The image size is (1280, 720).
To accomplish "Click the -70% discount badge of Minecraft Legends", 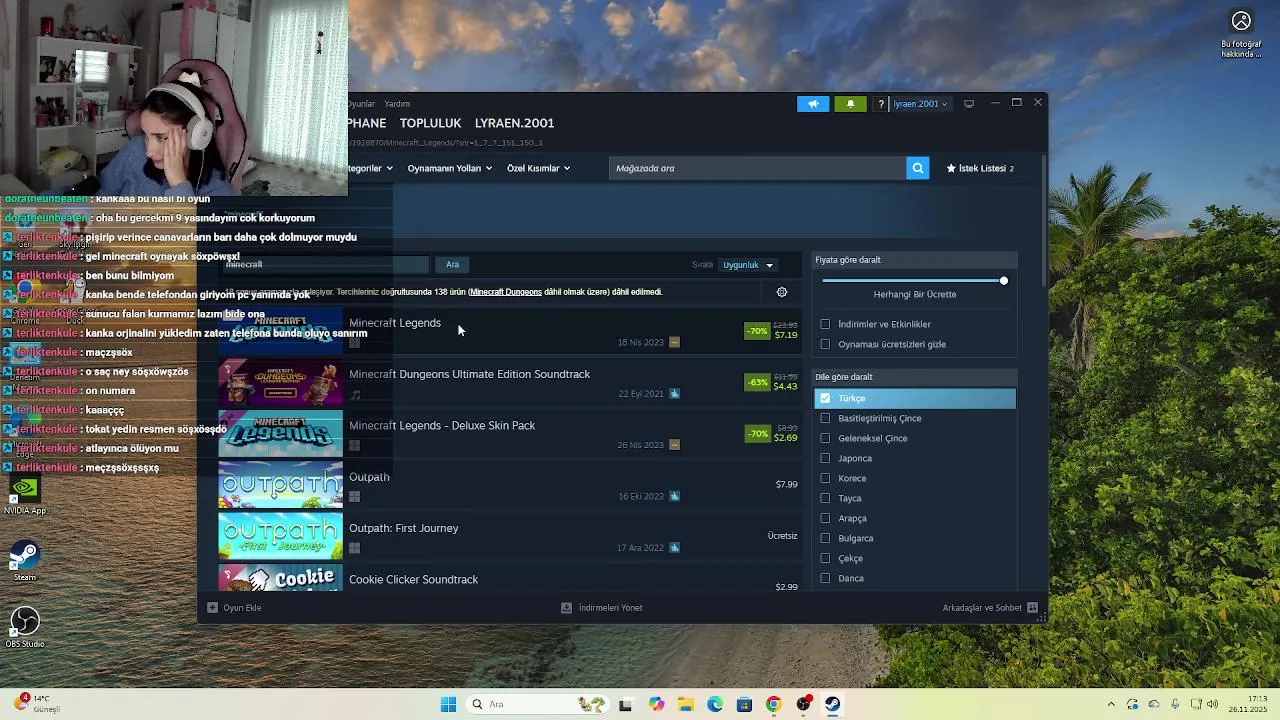I will [757, 331].
